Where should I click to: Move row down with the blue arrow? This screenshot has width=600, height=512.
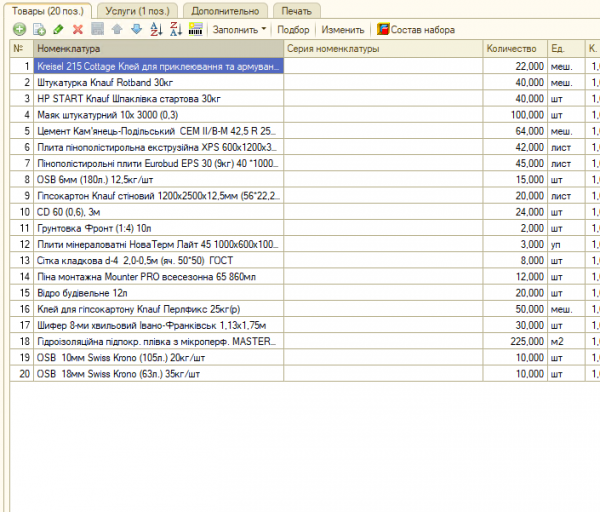[x=137, y=29]
